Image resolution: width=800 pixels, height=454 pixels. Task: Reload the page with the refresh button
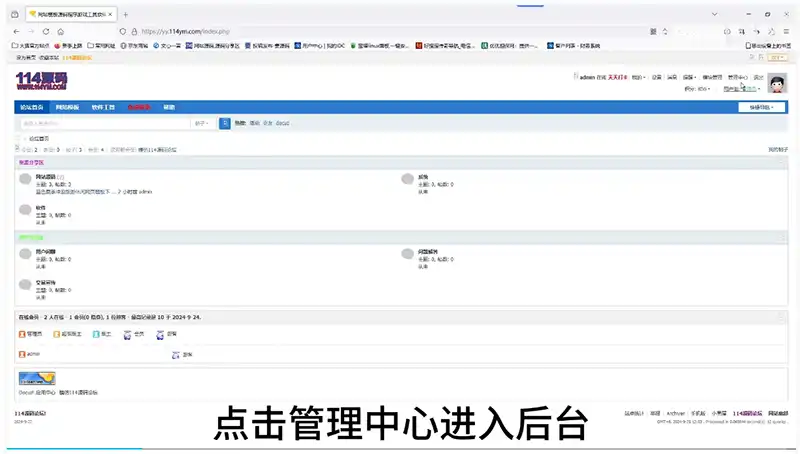(45, 31)
